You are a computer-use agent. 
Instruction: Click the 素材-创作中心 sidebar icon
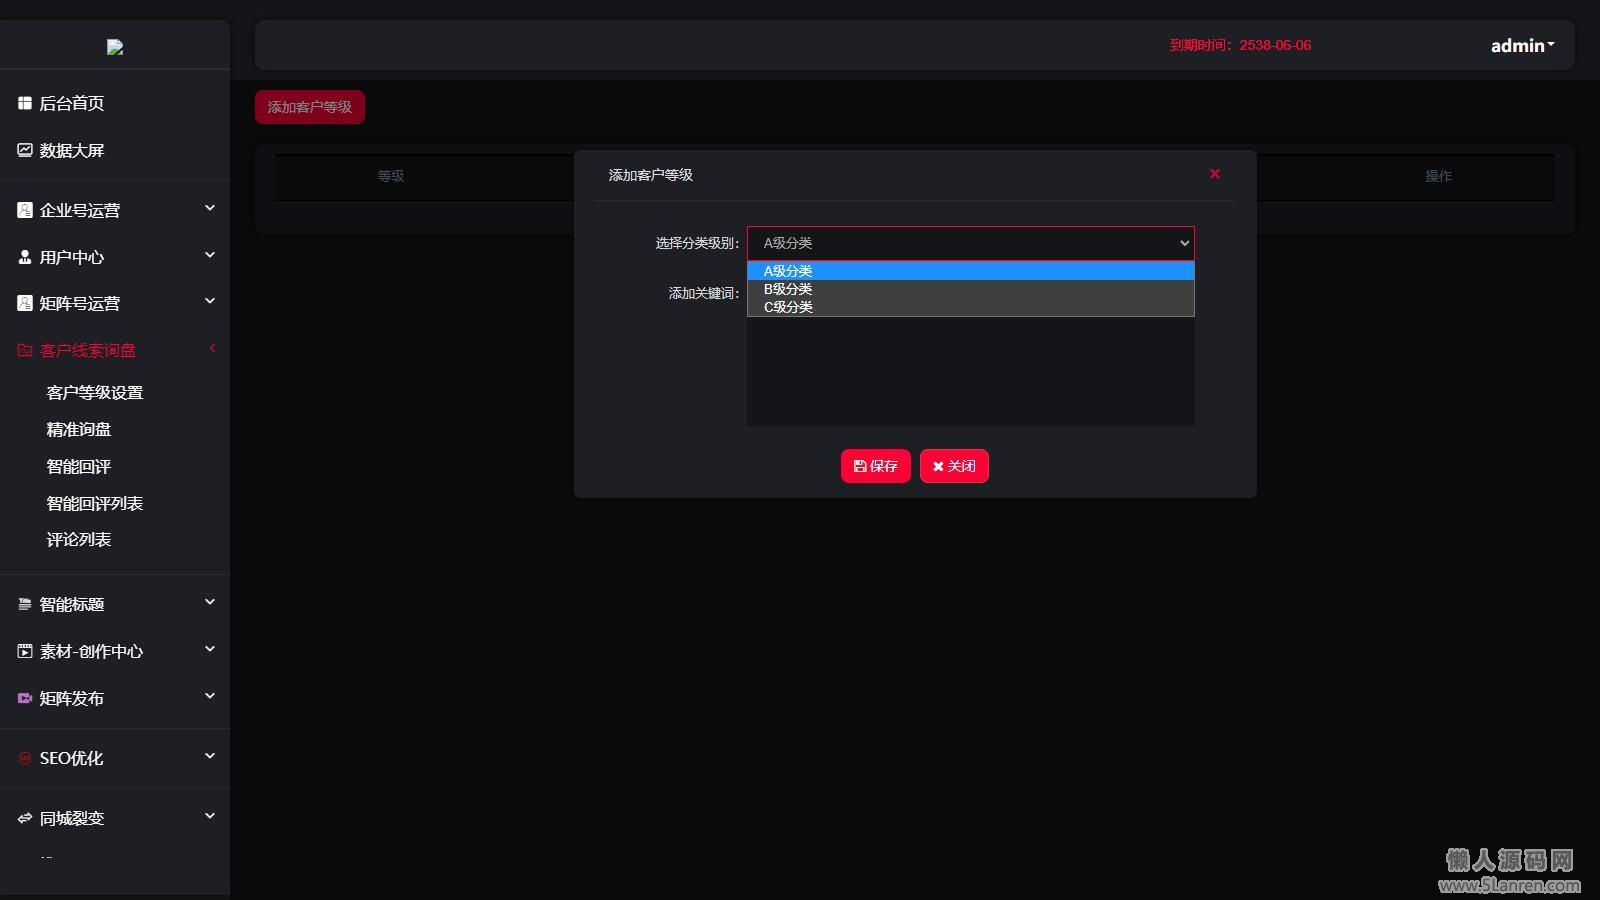(x=25, y=651)
